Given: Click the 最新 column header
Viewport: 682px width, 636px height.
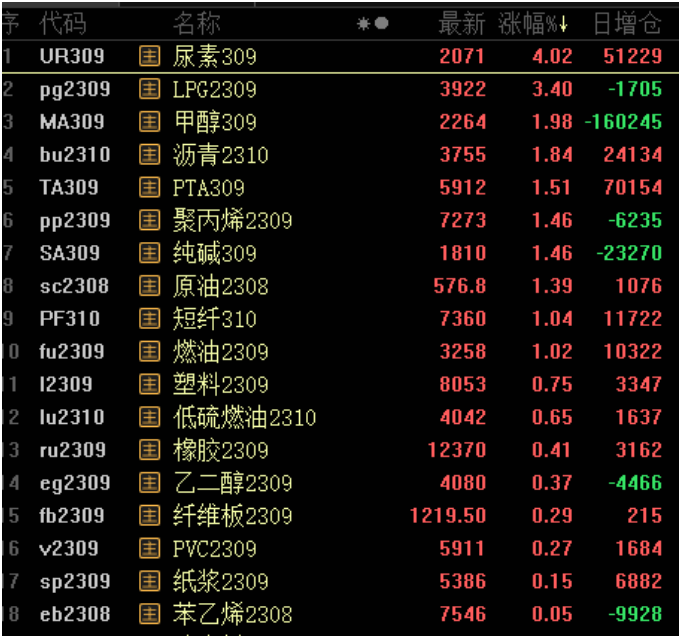Looking at the screenshot, I should (x=461, y=23).
